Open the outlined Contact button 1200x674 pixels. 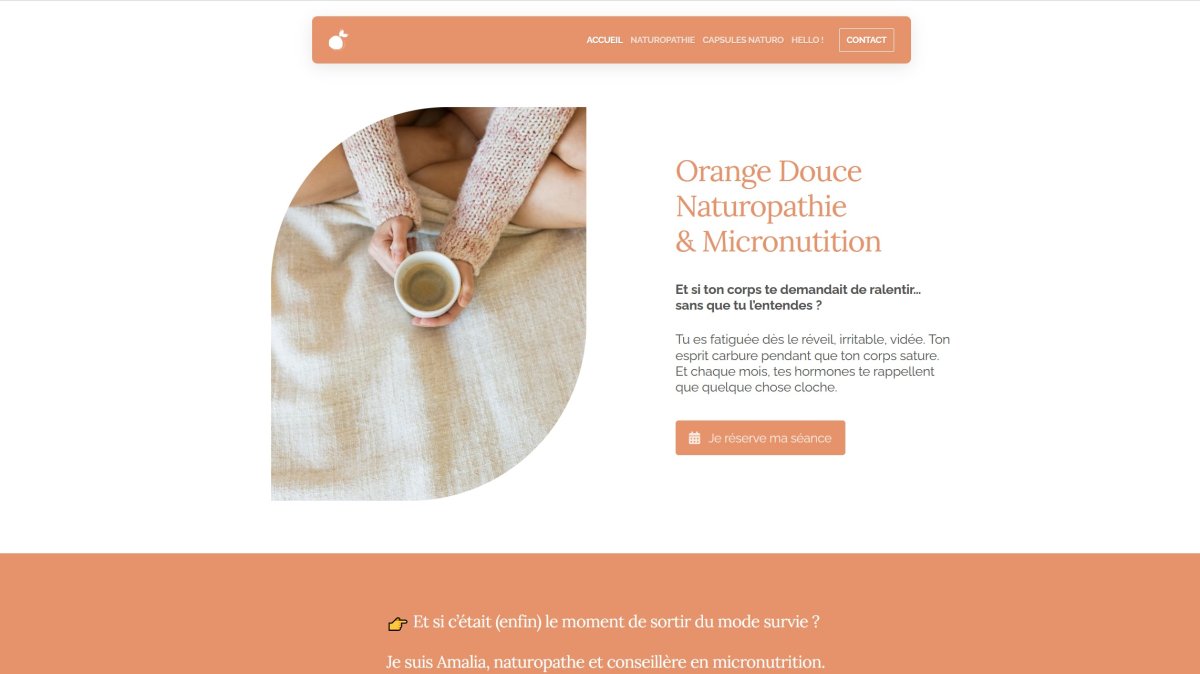(x=866, y=40)
